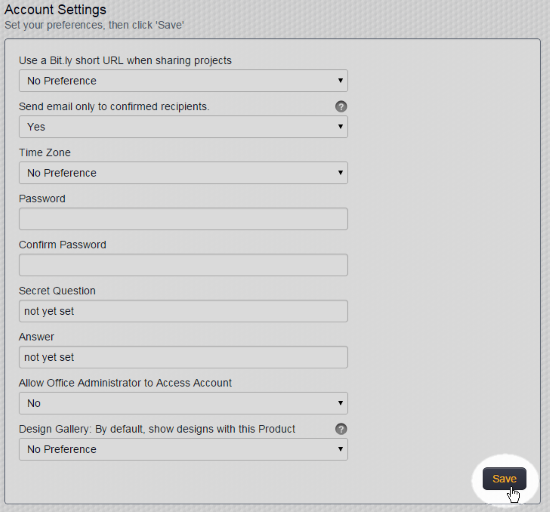Viewport: 550px width, 512px height.
Task: Click the 'Secret Question' label text
Action: tap(57, 291)
